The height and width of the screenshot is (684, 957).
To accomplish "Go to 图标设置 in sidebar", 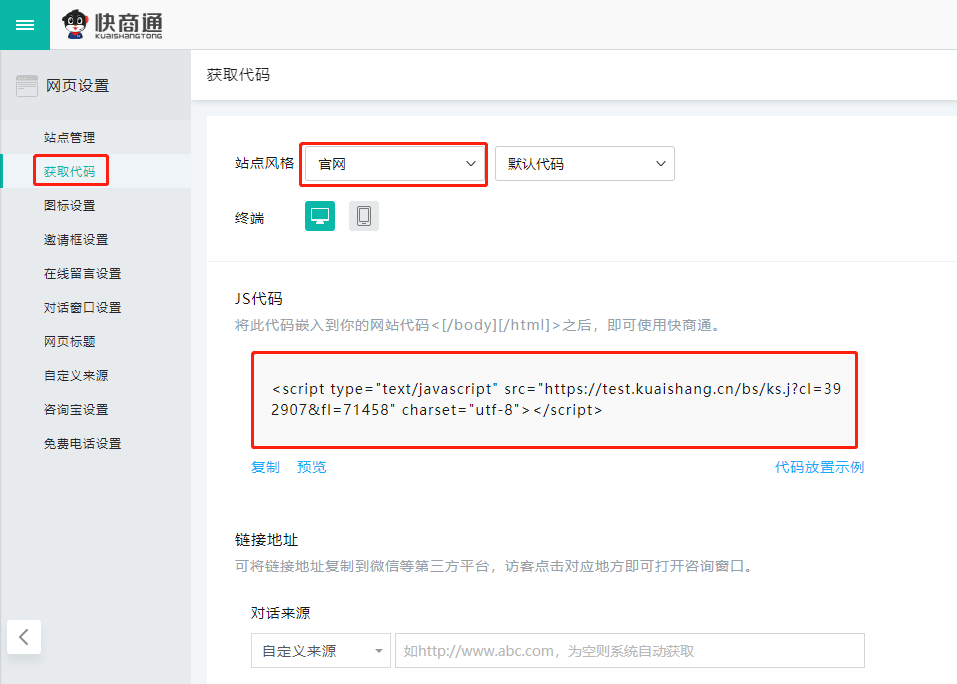I will click(x=70, y=206).
